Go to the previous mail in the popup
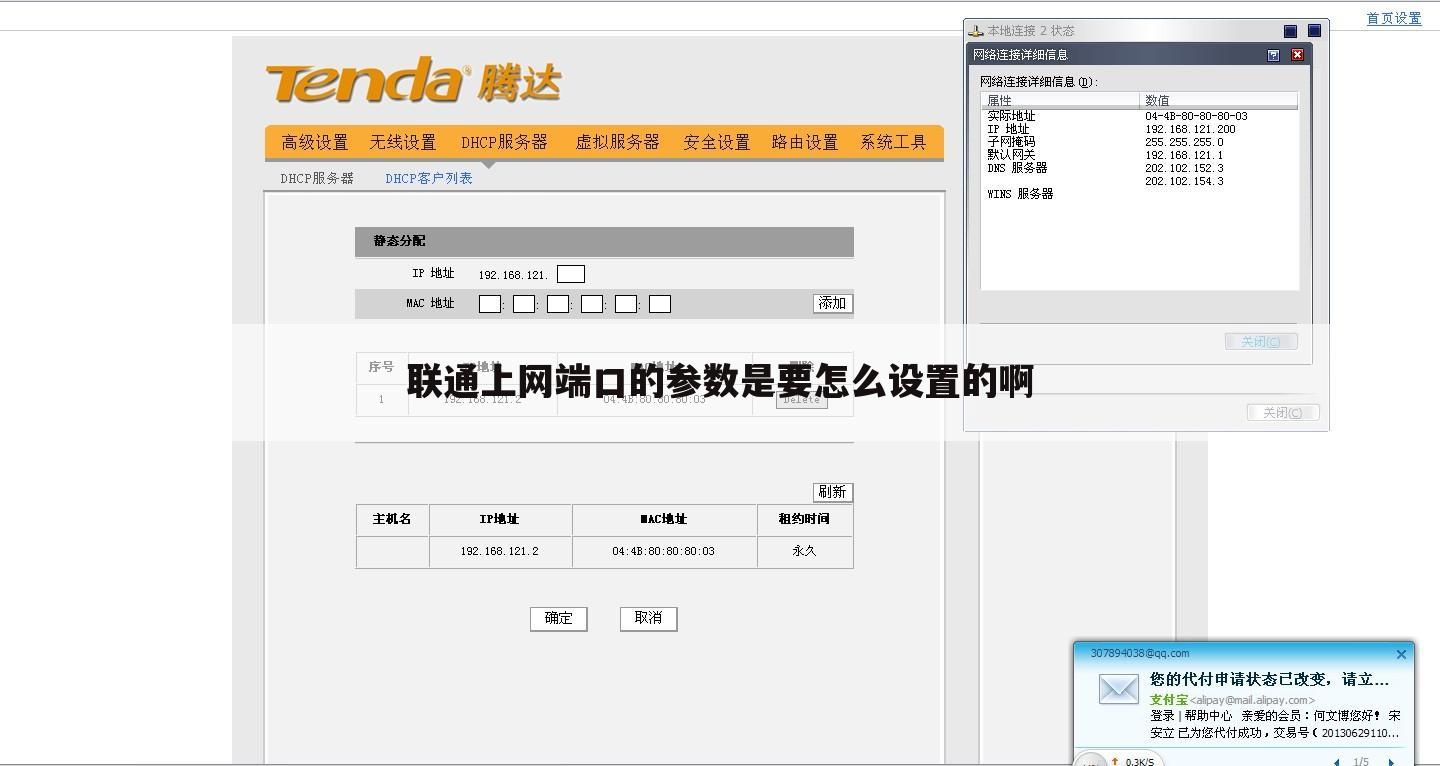Image resolution: width=1440 pixels, height=766 pixels. 1337,762
